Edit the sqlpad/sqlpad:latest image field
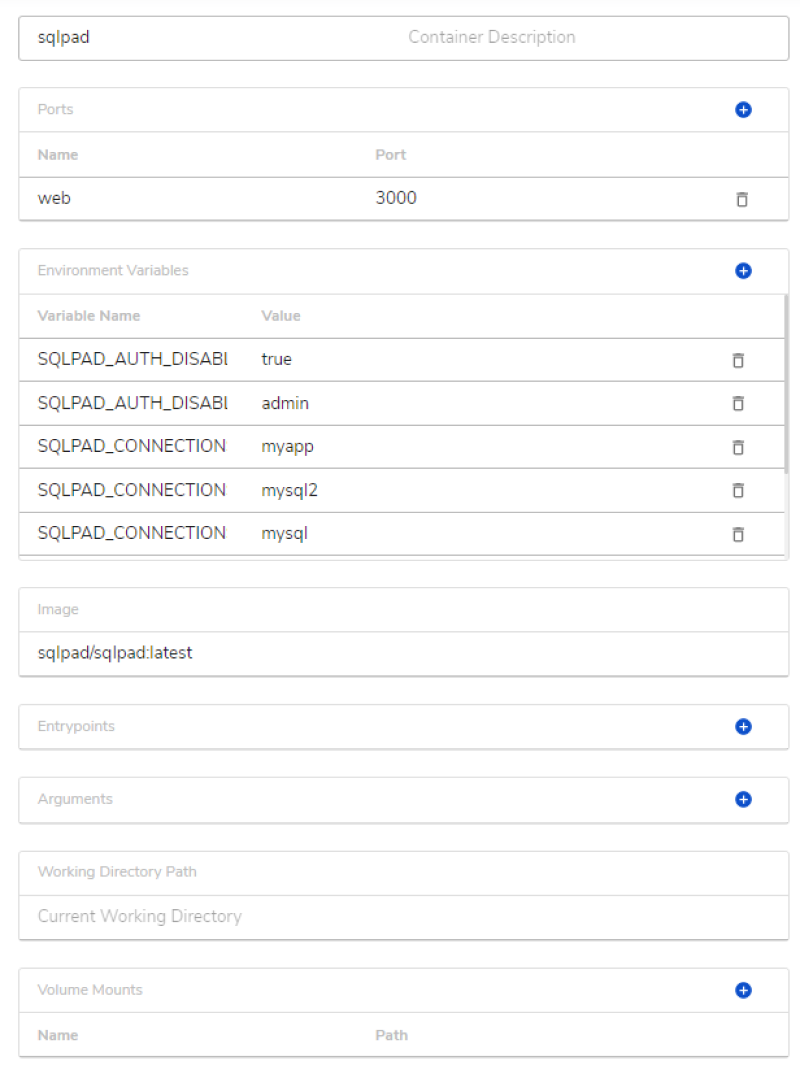Image resolution: width=800 pixels, height=1075 pixels. [x=403, y=653]
